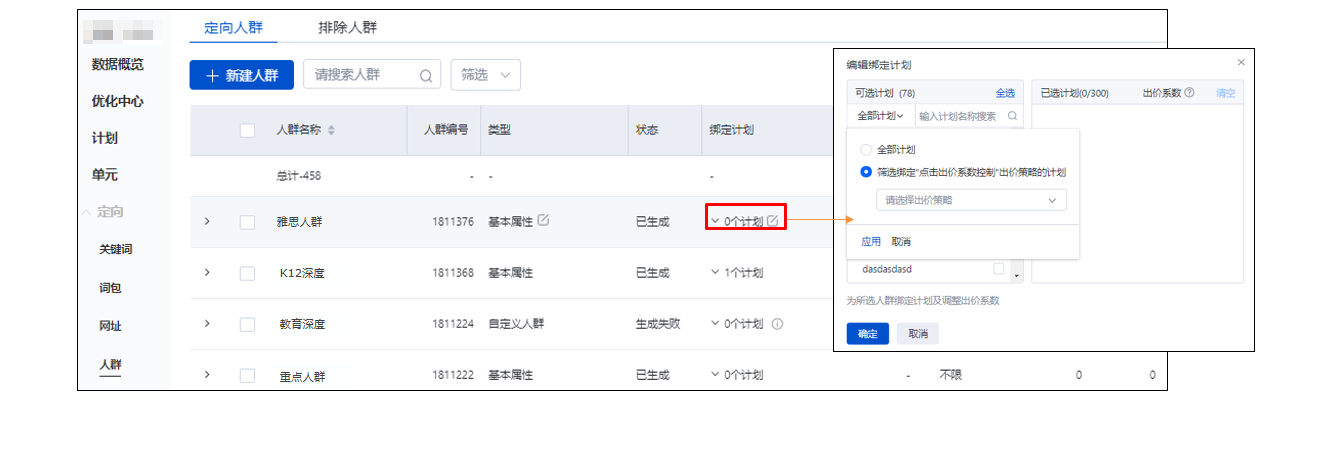The width and height of the screenshot is (1340, 468).
Task: Click the 新建人群 button
Action: click(x=241, y=75)
